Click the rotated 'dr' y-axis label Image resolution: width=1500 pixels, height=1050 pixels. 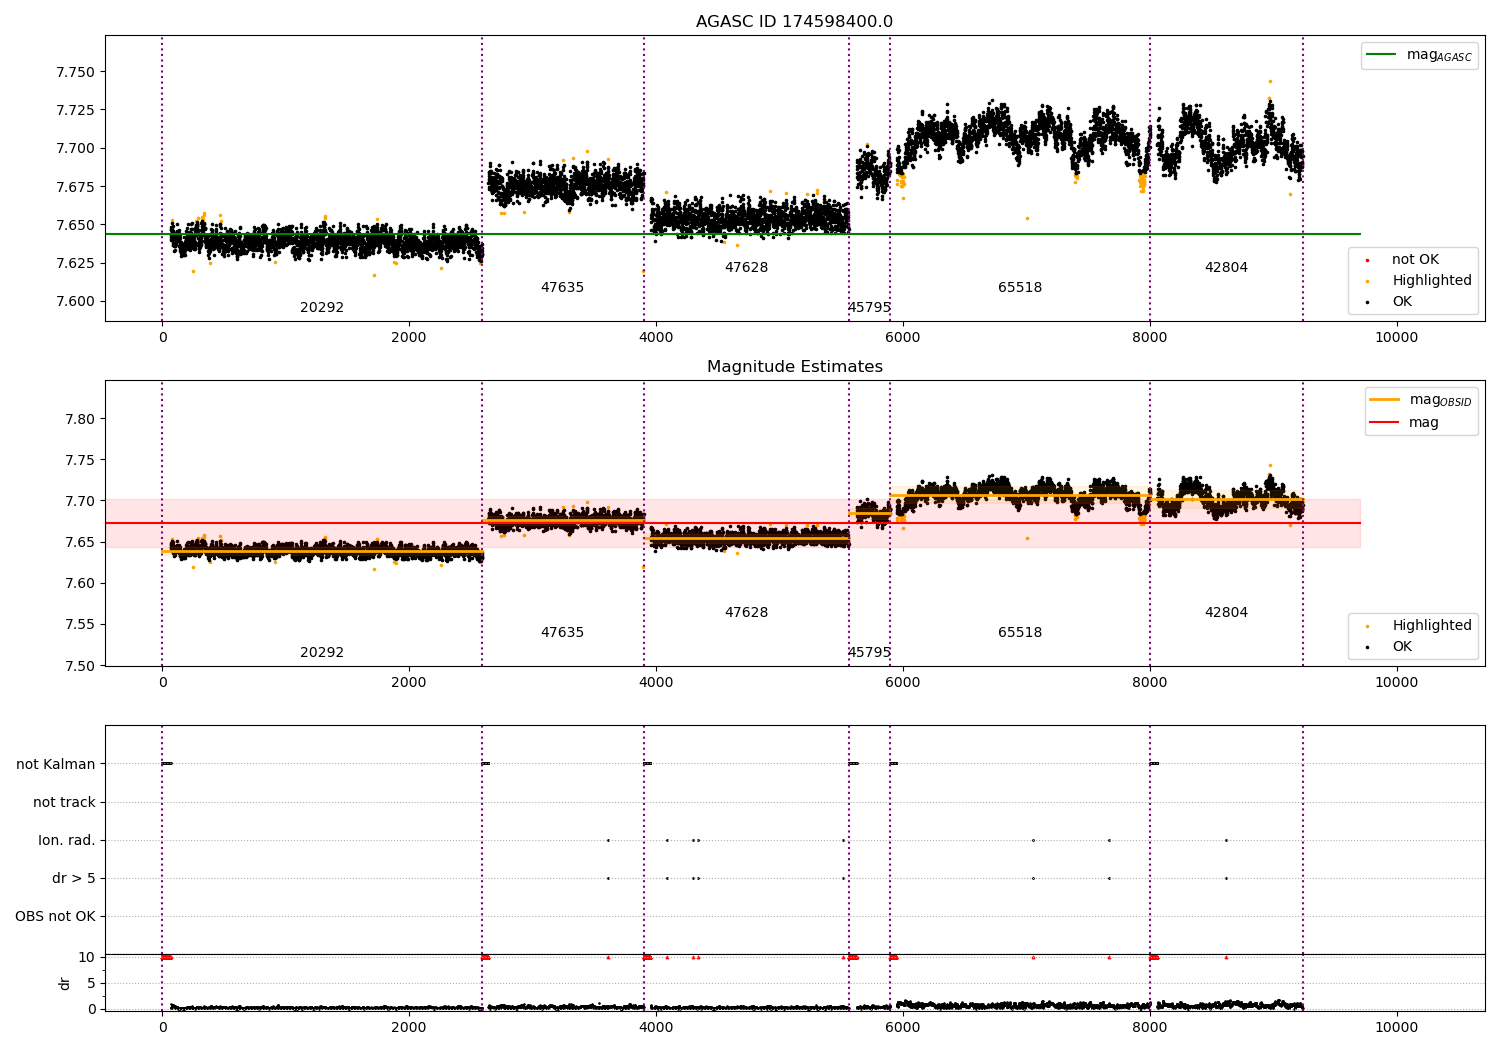point(65,984)
